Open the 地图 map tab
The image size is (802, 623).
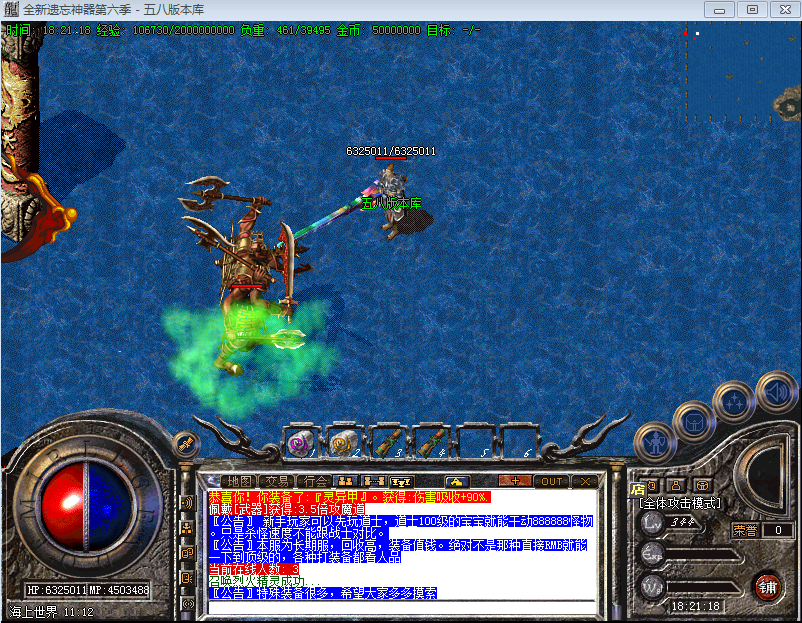click(x=239, y=481)
